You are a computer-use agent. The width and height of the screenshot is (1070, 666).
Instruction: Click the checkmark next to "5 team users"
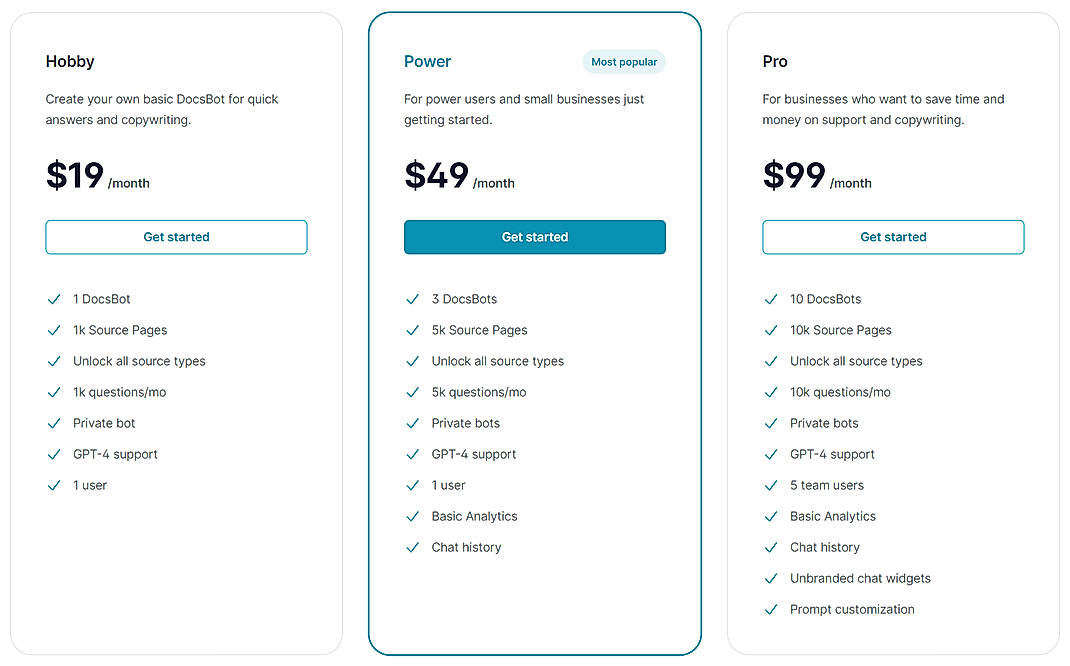tap(771, 485)
